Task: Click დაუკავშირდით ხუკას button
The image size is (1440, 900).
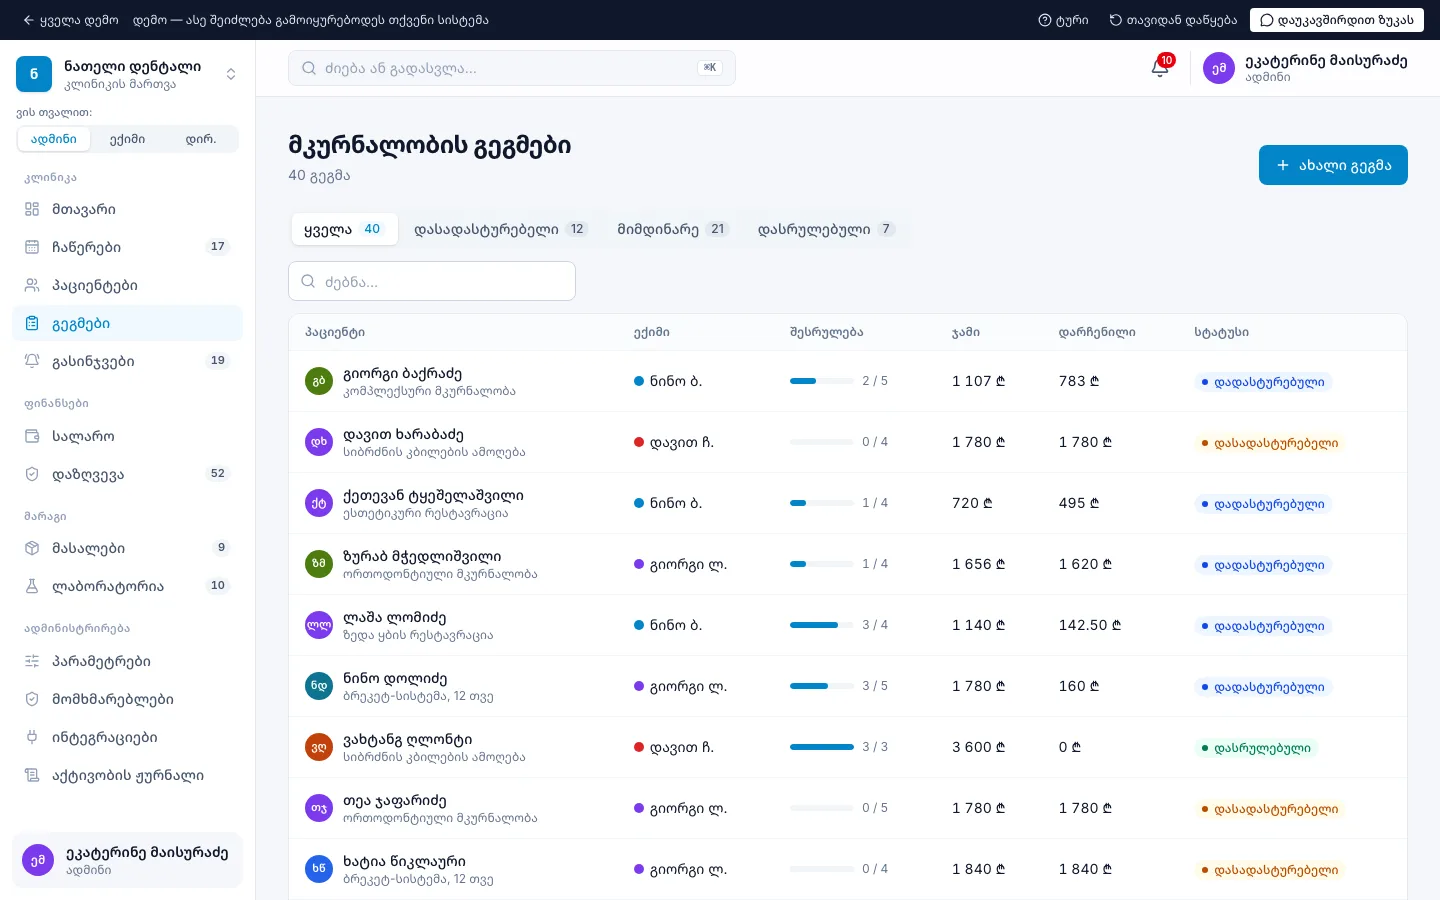Action: point(1337,20)
